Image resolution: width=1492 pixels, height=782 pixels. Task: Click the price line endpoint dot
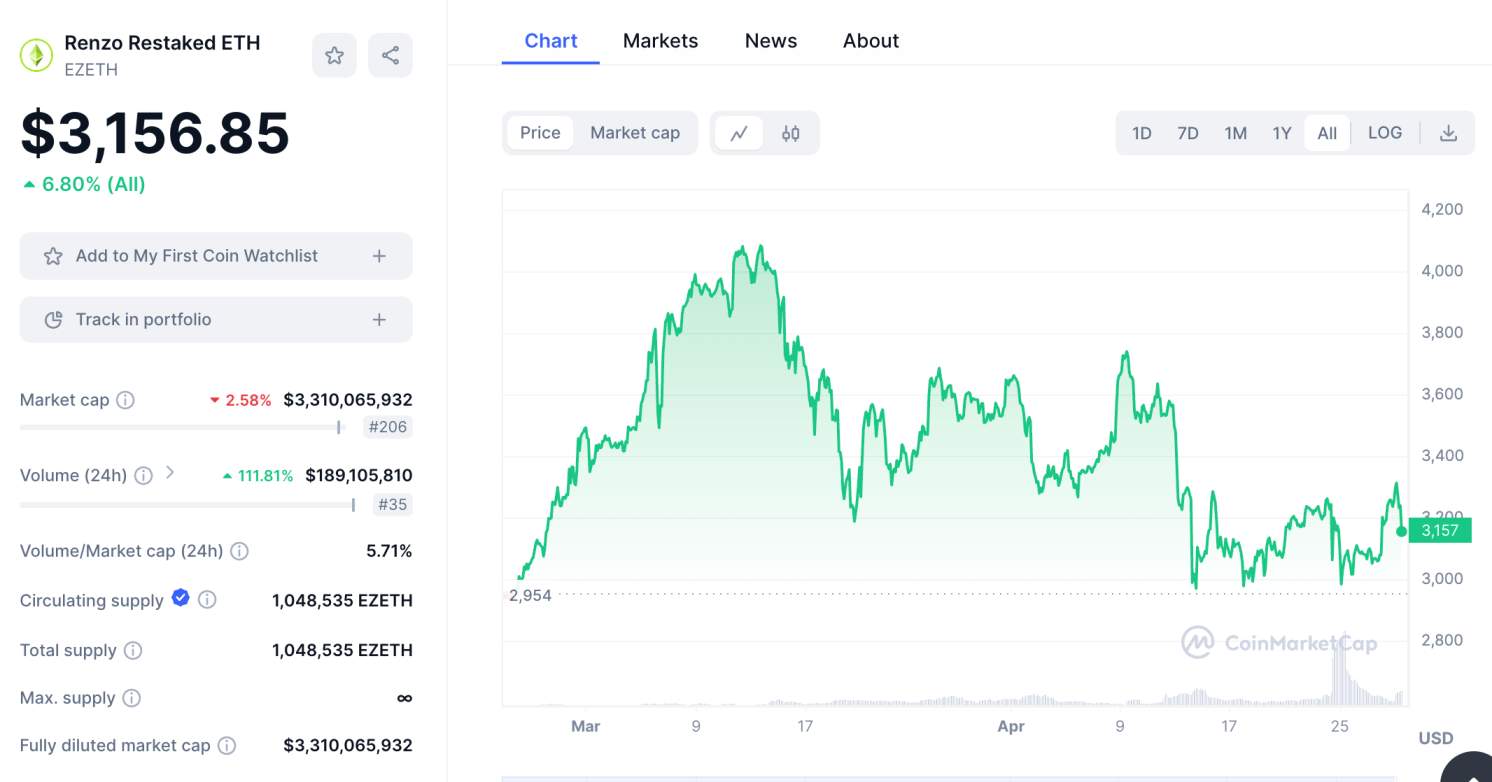pos(1401,531)
